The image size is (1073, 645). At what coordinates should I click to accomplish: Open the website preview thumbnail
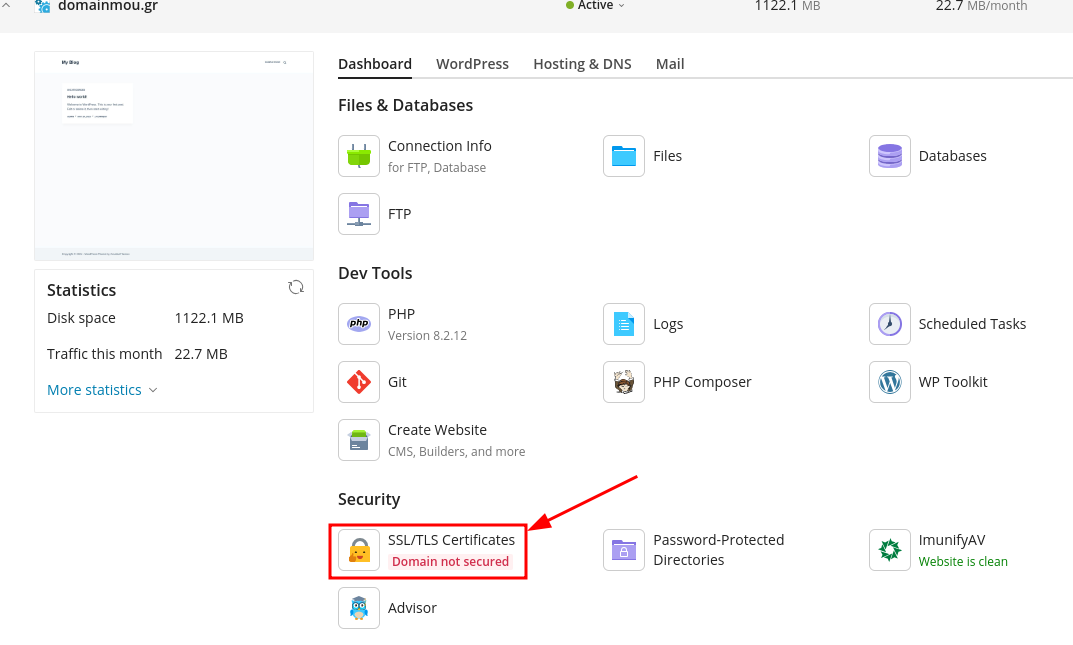(x=174, y=156)
